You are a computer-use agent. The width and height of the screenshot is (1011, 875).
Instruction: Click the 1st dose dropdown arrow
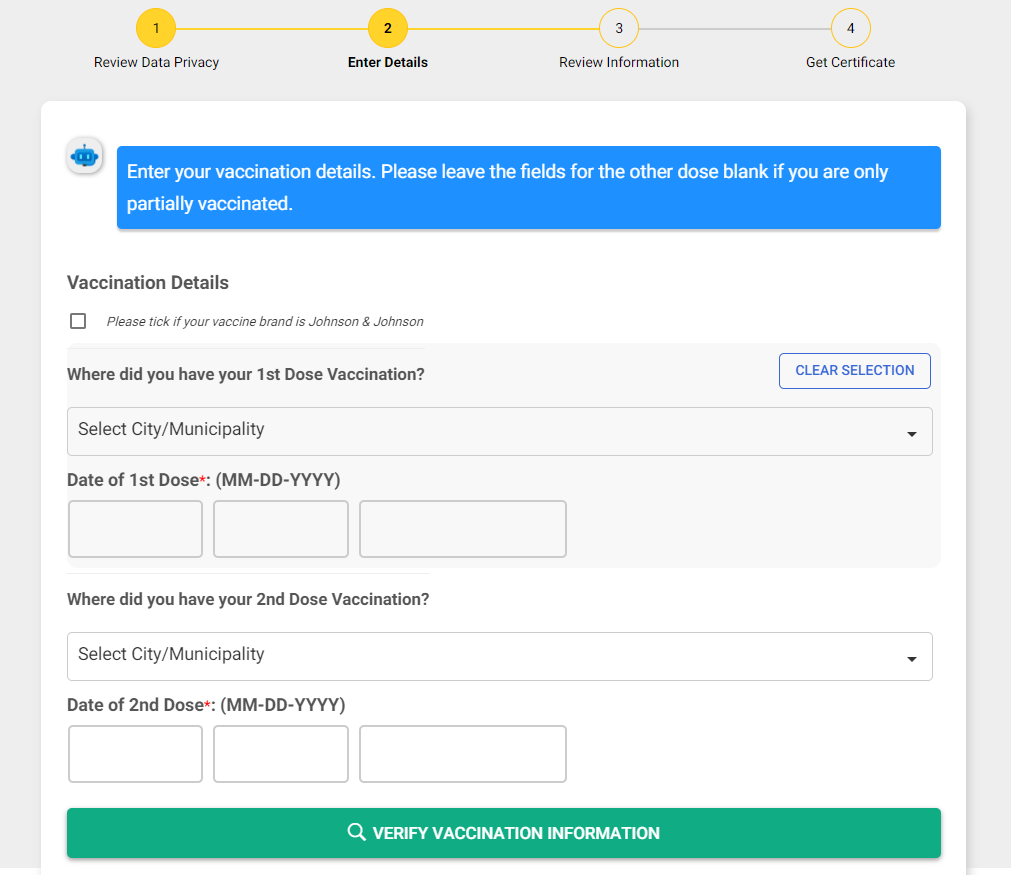[x=911, y=434]
